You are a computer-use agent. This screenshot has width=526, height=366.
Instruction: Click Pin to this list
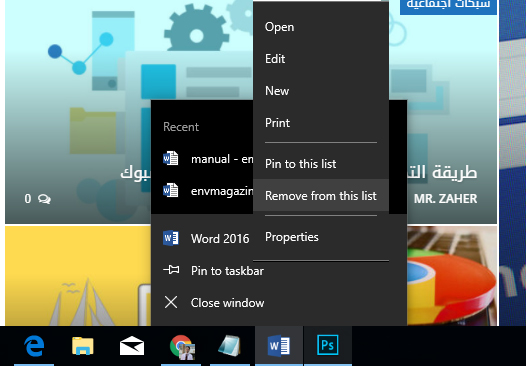321,164
